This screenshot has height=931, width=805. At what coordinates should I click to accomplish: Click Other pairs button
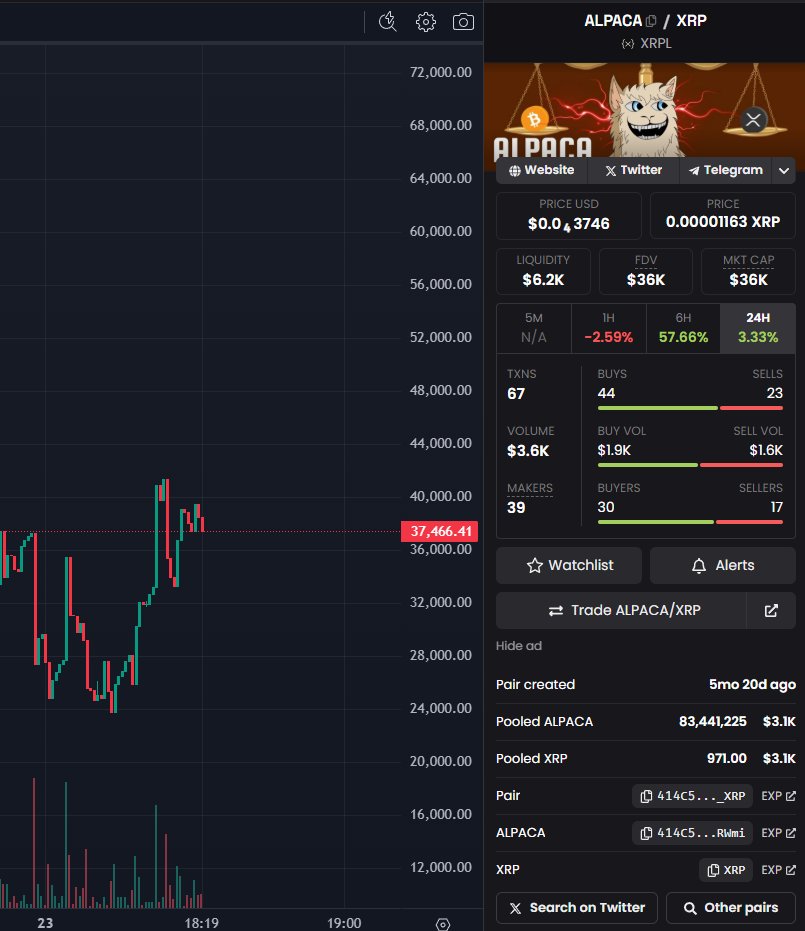[x=731, y=908]
